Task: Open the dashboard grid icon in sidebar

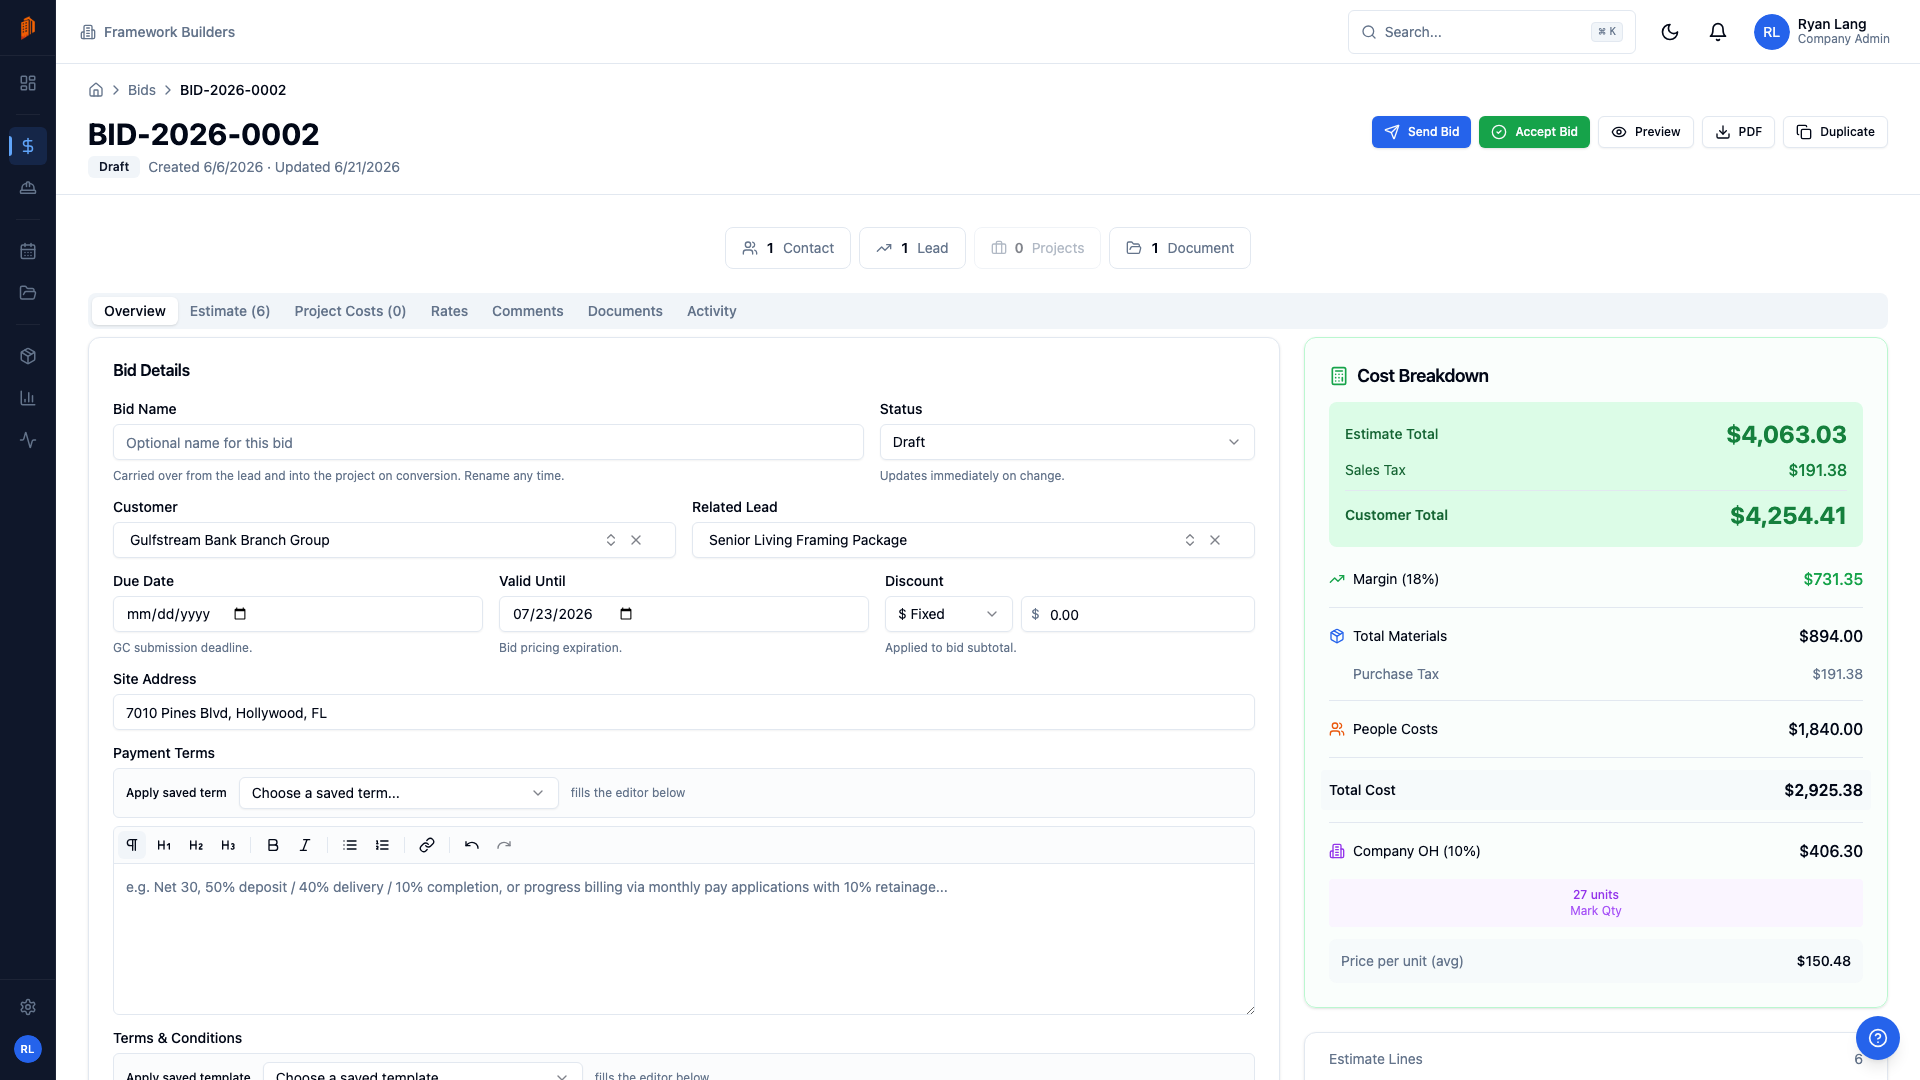Action: [28, 83]
